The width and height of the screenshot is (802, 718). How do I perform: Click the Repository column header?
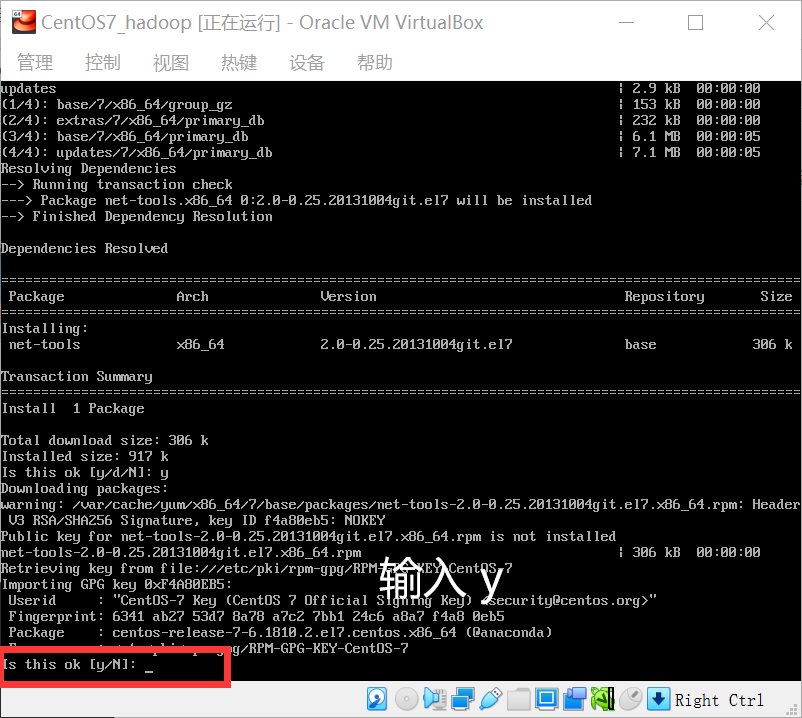664,297
